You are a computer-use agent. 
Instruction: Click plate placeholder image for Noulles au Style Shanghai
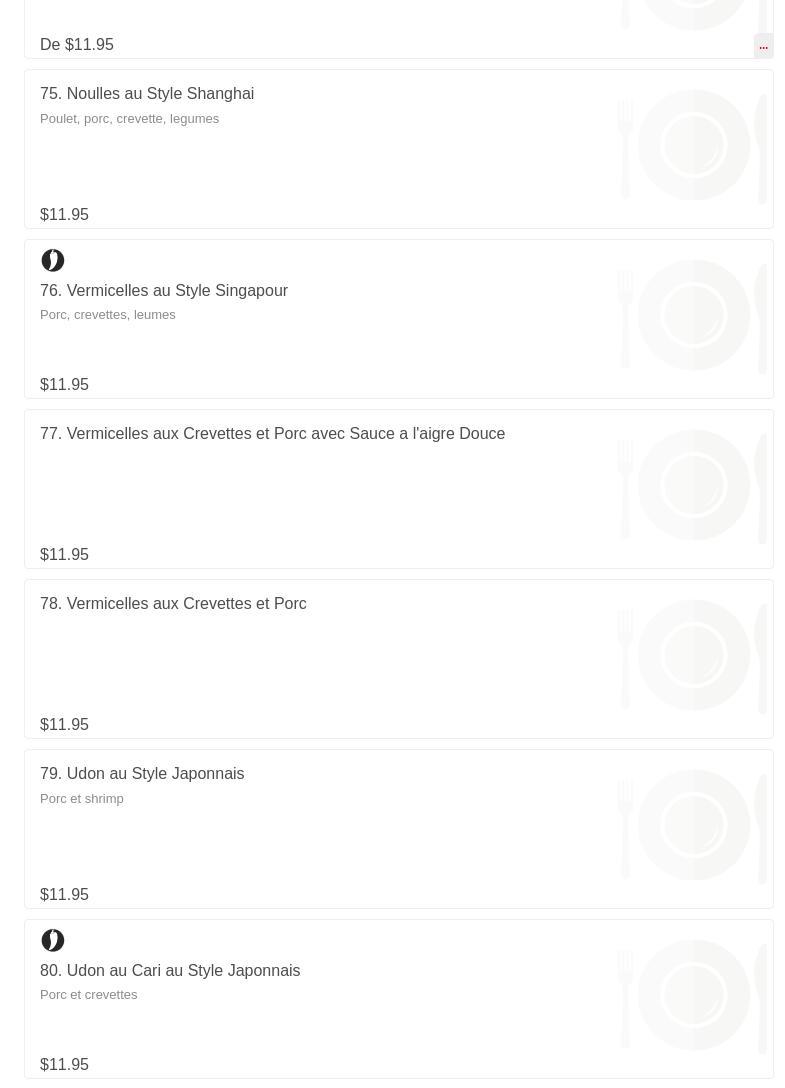(694, 146)
